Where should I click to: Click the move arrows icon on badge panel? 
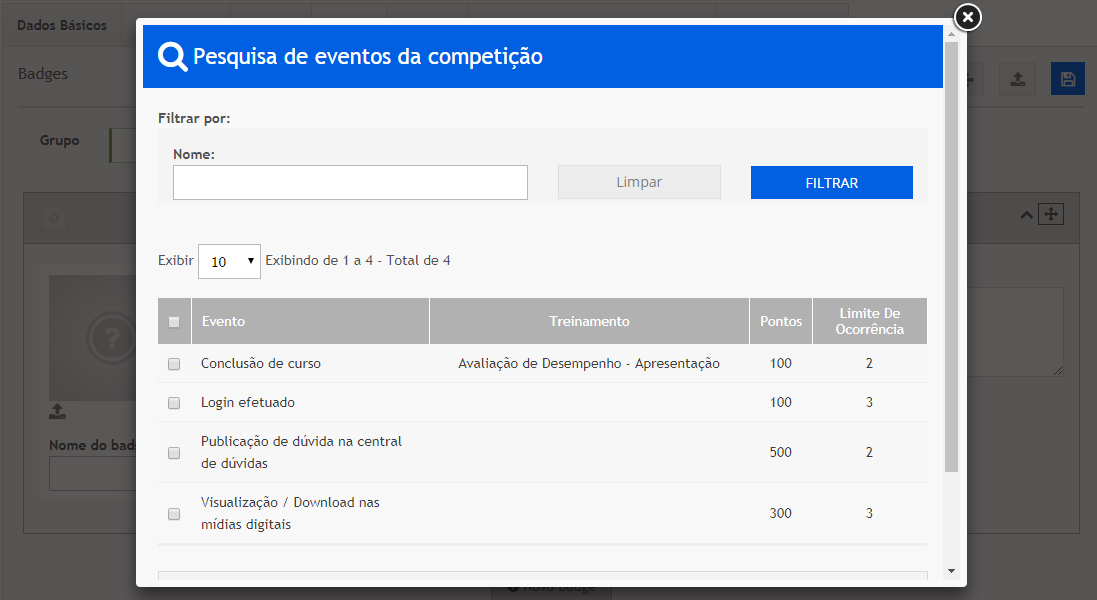1050,214
